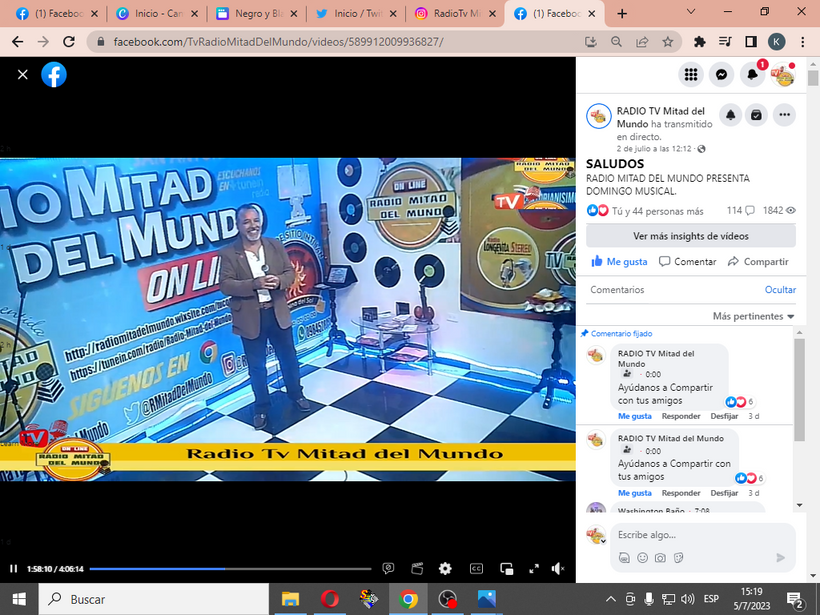The height and width of the screenshot is (615, 820).
Task: Like the pinned comment via "Me gusta"
Action: (635, 416)
